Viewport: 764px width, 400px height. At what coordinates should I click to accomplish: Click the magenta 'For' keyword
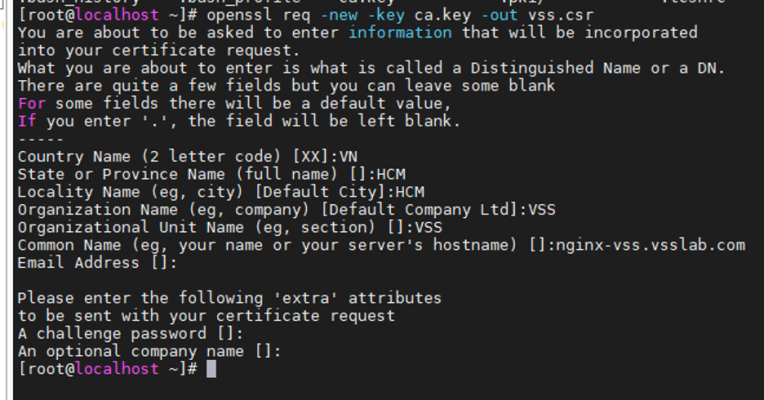pyautogui.click(x=32, y=103)
